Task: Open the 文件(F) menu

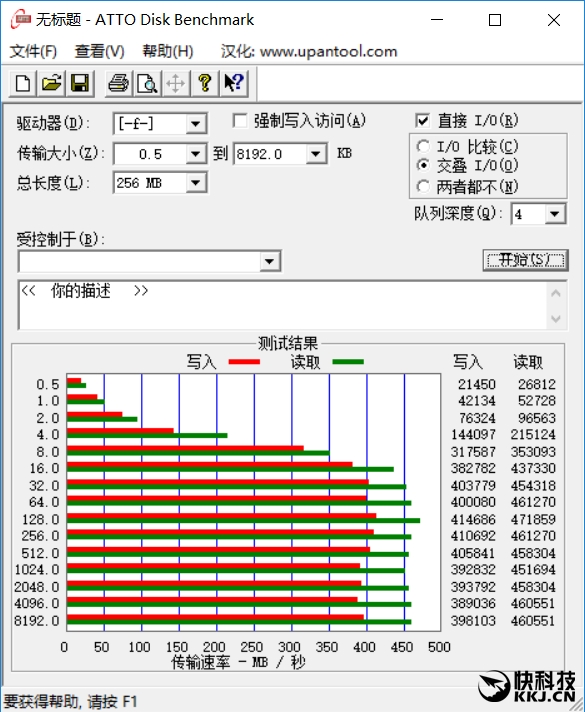Action: point(33,51)
